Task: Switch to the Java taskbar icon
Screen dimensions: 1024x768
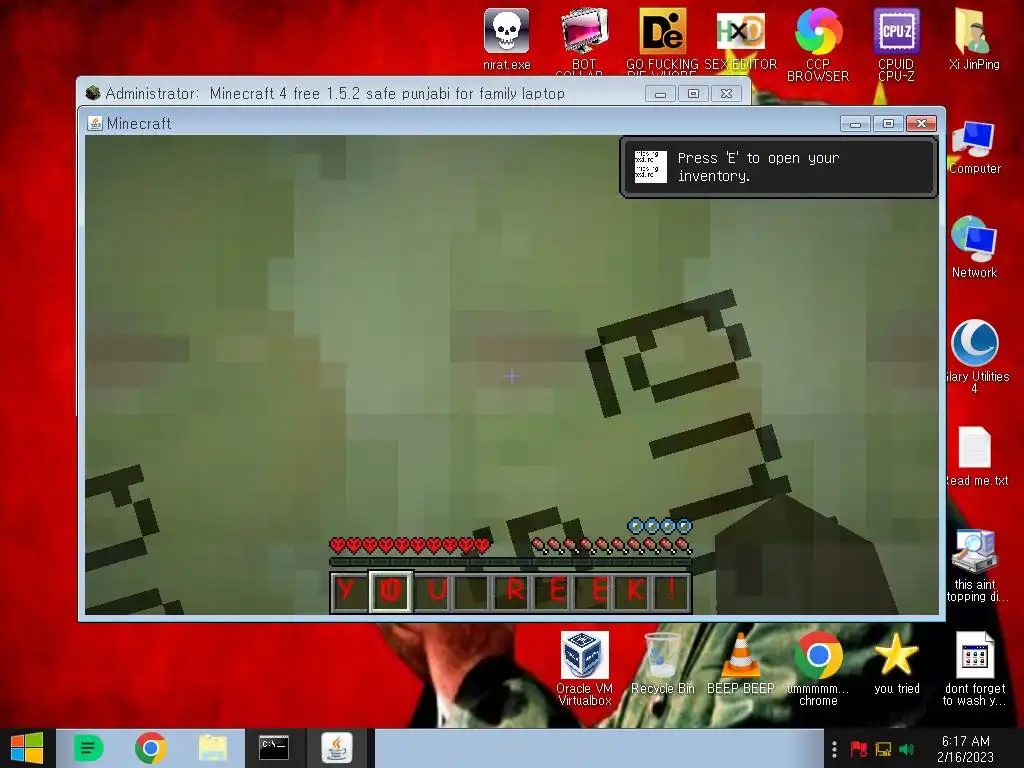Action: pyautogui.click(x=337, y=748)
